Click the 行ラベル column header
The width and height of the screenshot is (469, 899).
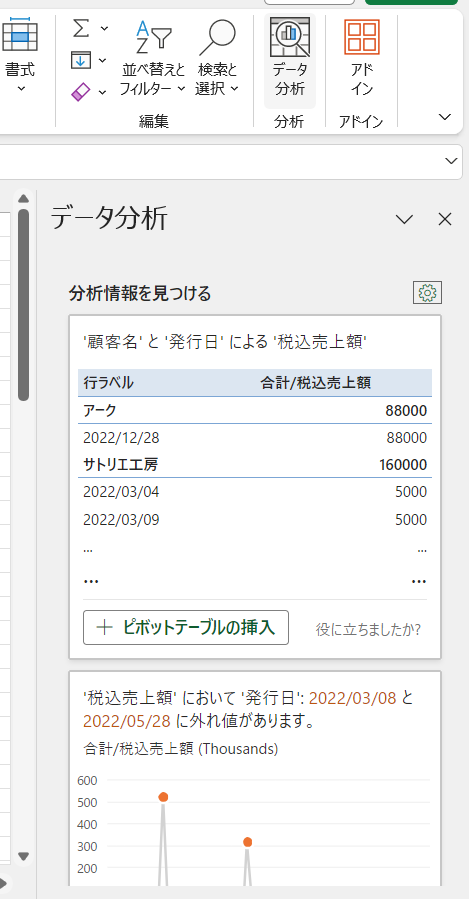[x=108, y=383]
